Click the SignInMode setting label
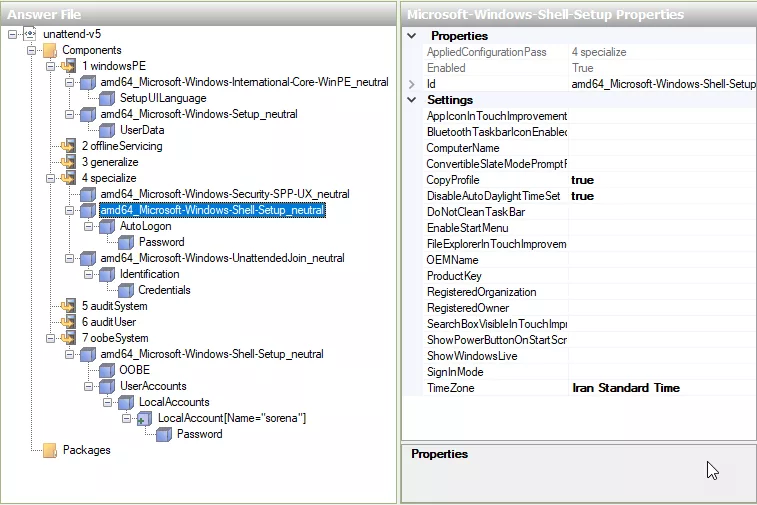This screenshot has width=757, height=505. pos(455,372)
